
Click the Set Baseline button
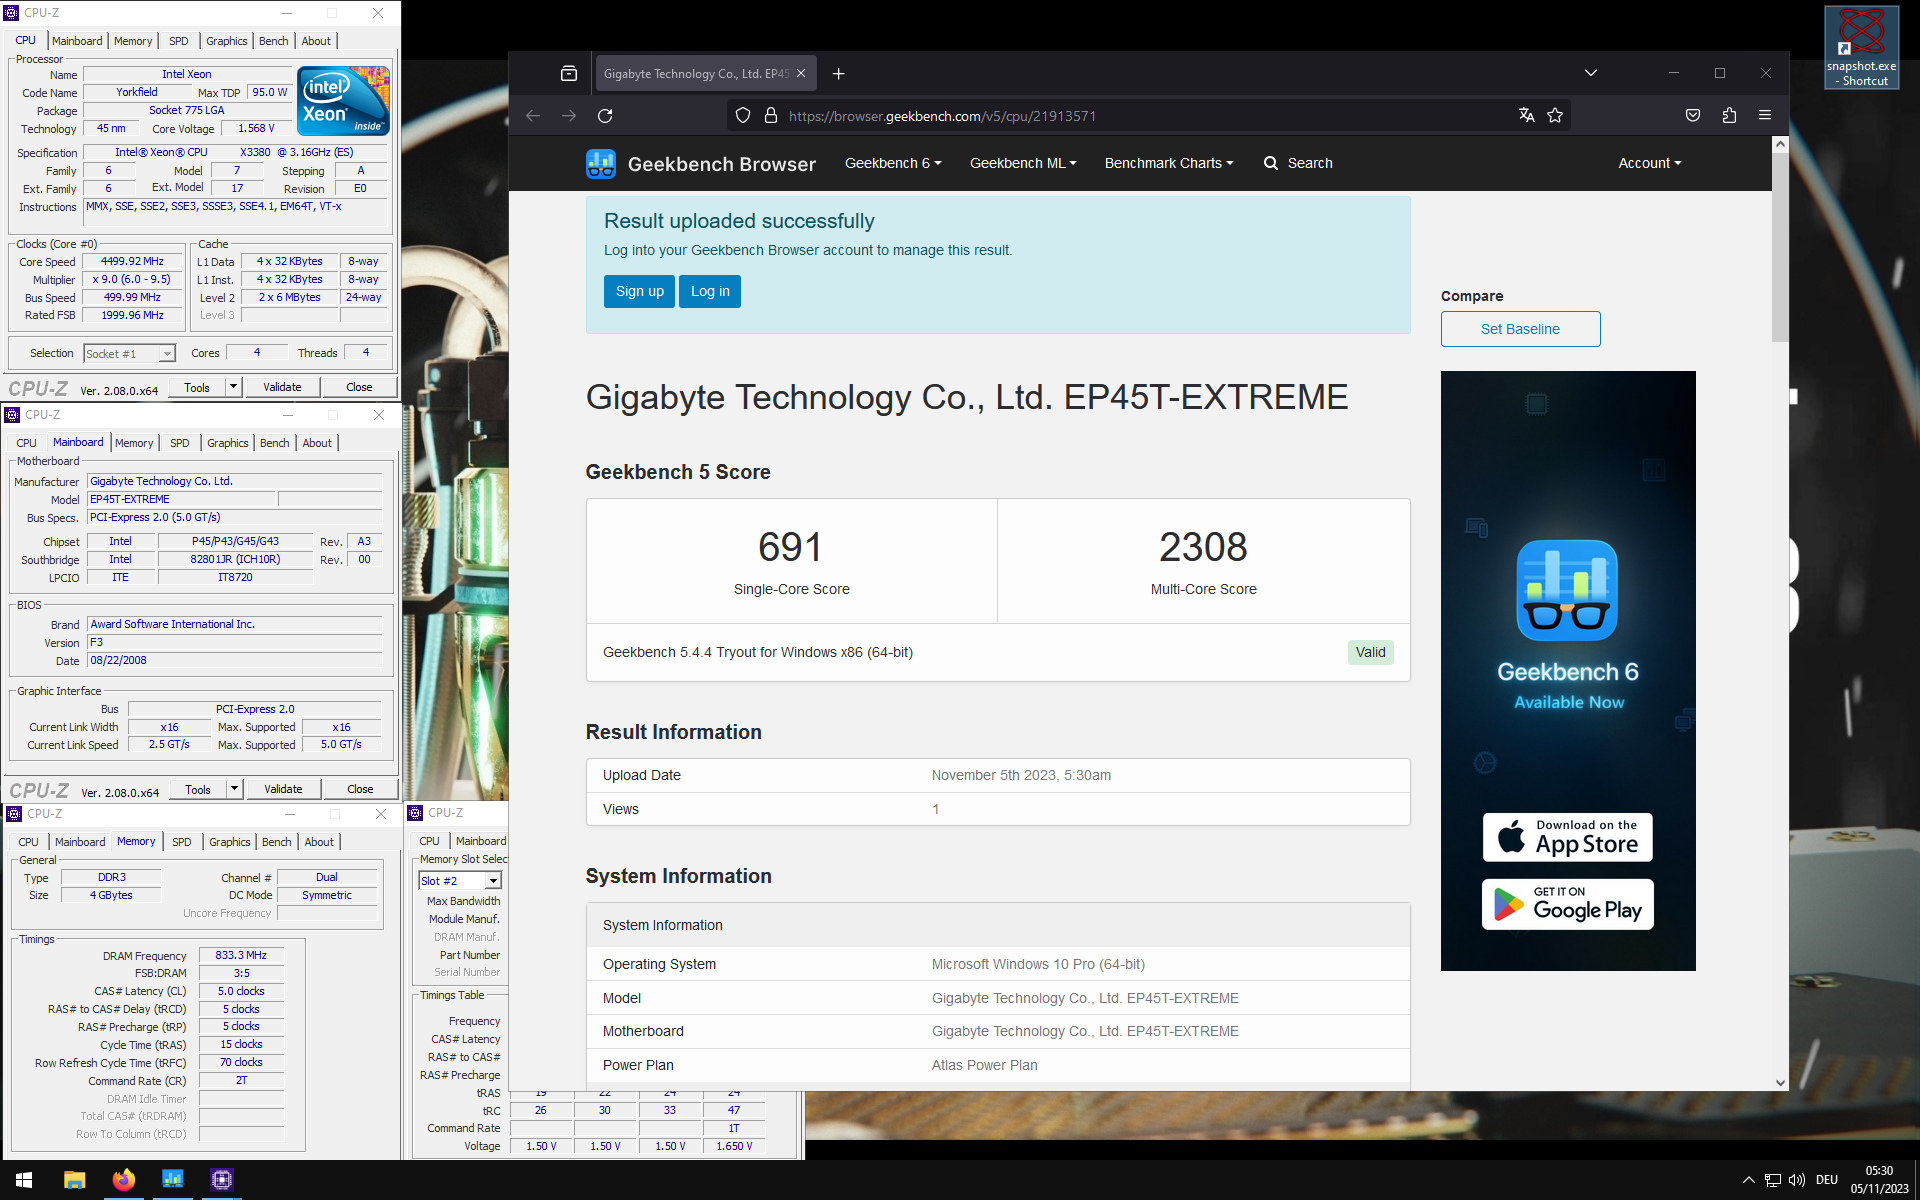tap(1520, 329)
